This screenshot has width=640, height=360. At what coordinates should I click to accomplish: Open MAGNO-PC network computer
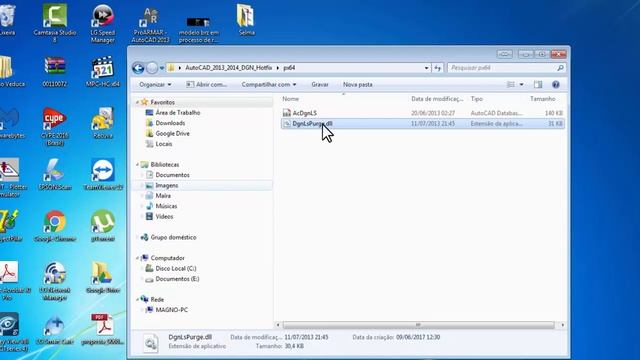[171, 310]
